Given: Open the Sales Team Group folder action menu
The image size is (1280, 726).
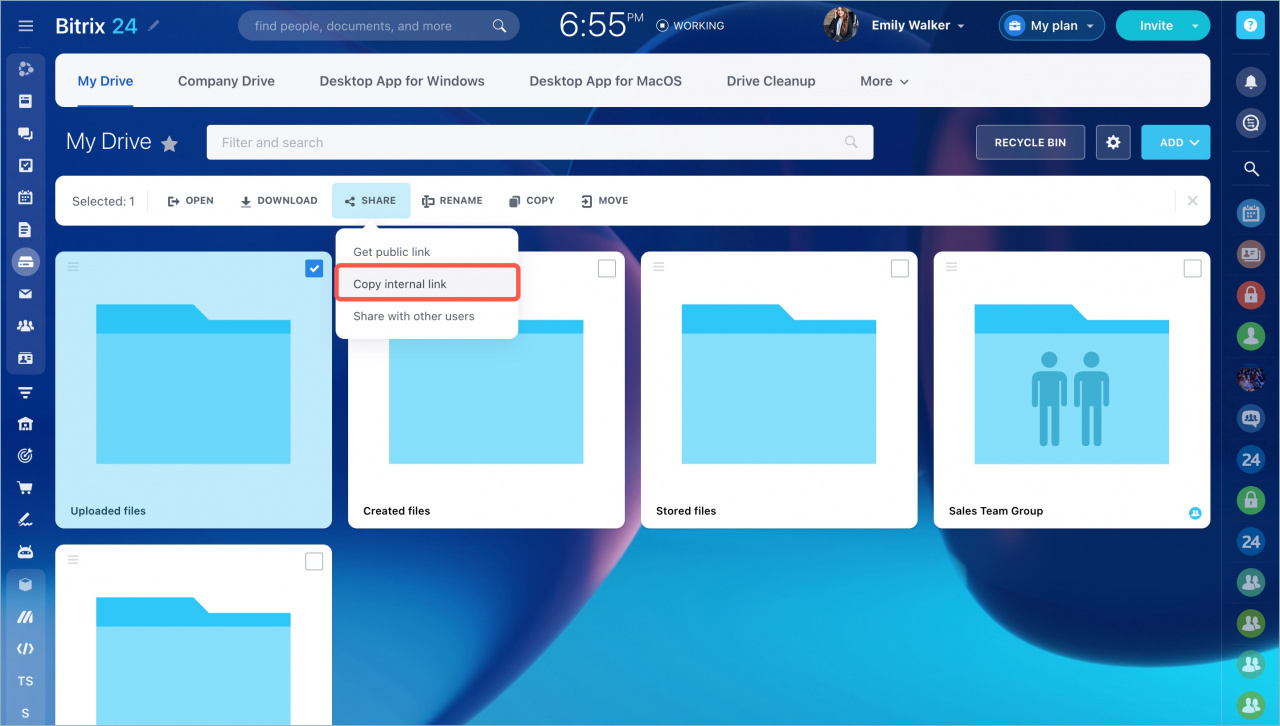Looking at the screenshot, I should [951, 266].
